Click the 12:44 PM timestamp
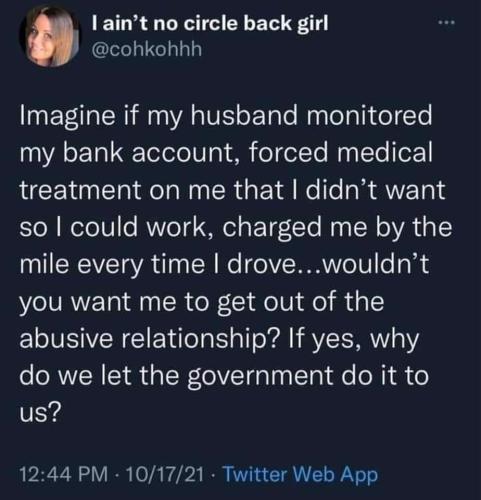The height and width of the screenshot is (500, 481). [64, 474]
